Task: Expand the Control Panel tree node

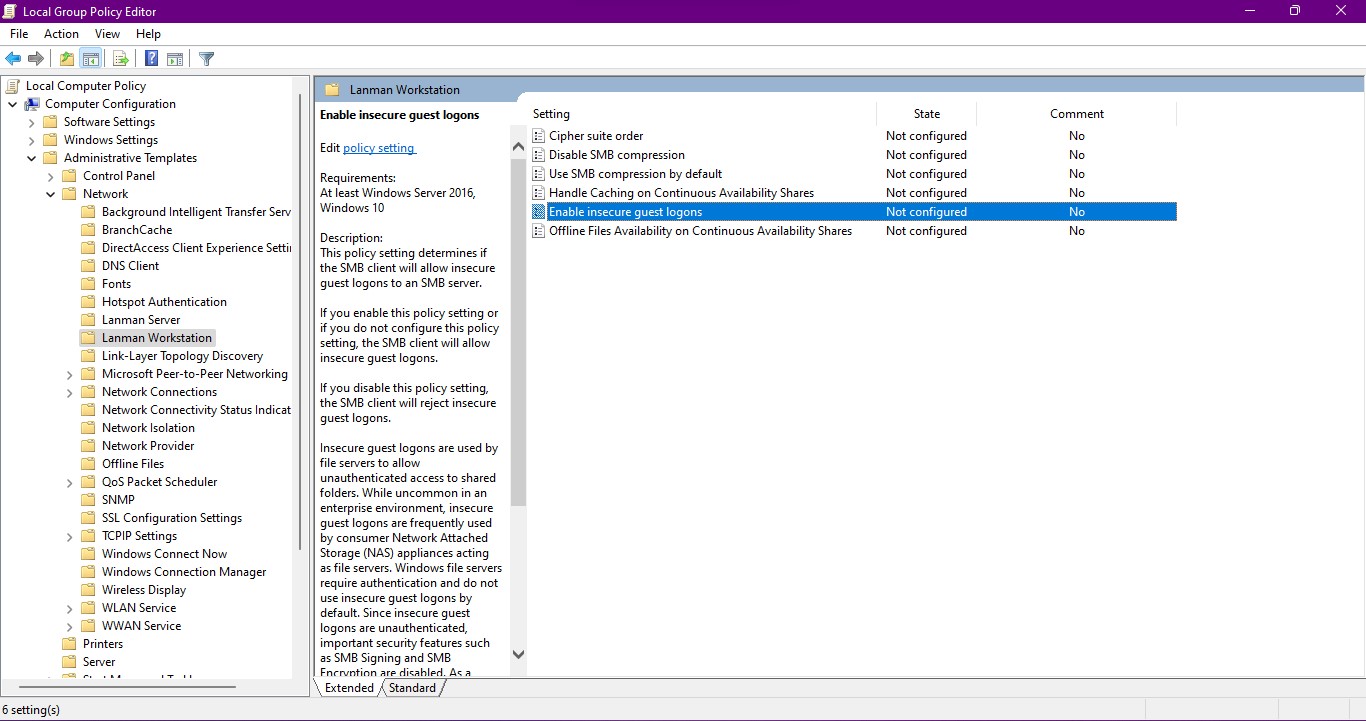Action: pyautogui.click(x=51, y=176)
